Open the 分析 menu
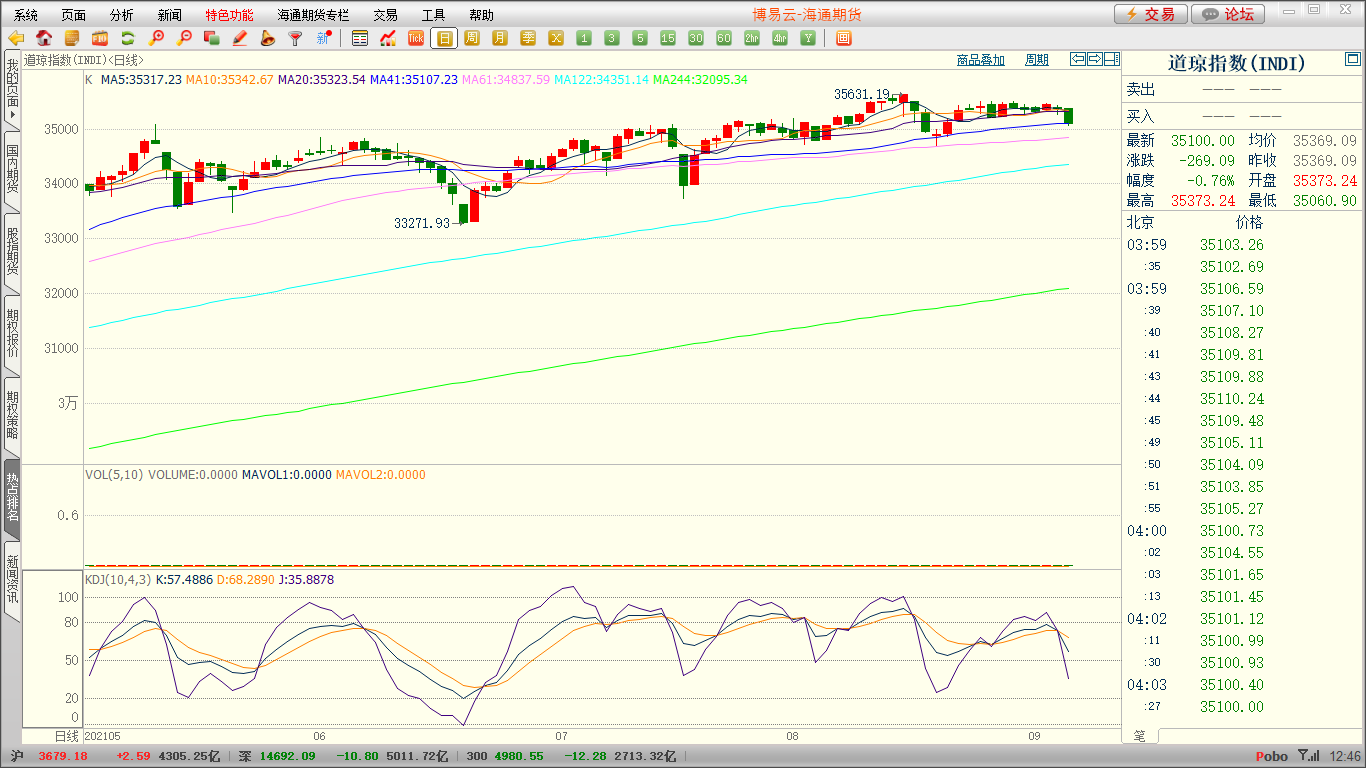 pyautogui.click(x=122, y=15)
